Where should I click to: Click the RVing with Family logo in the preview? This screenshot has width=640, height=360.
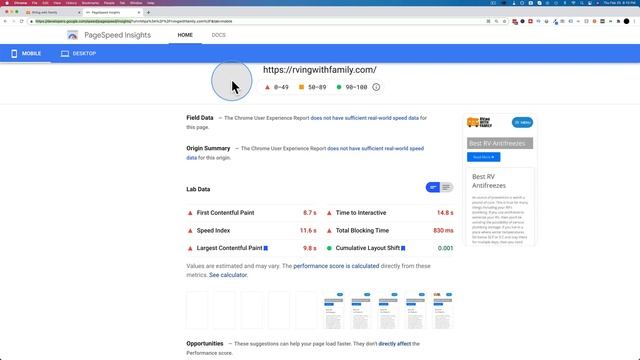[480, 122]
